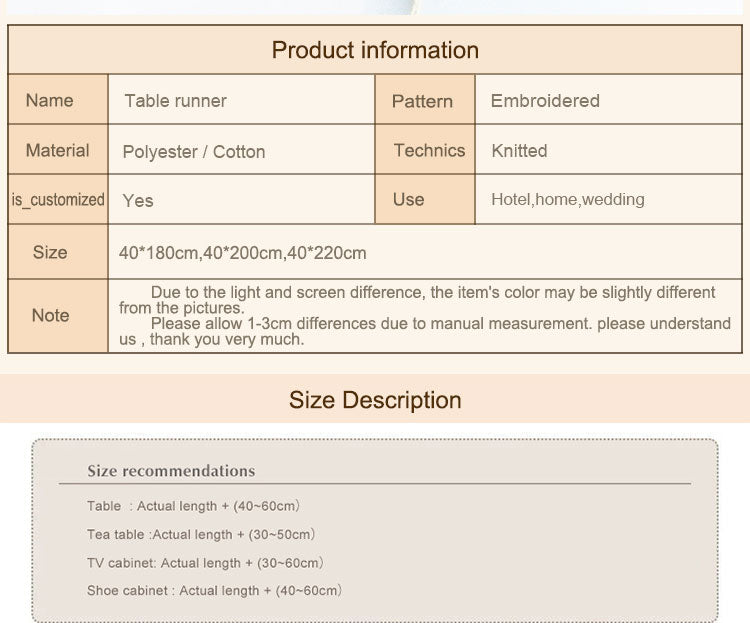The width and height of the screenshot is (750, 623).
Task: Select the Polyester / Cotton value
Action: pyautogui.click(x=194, y=152)
